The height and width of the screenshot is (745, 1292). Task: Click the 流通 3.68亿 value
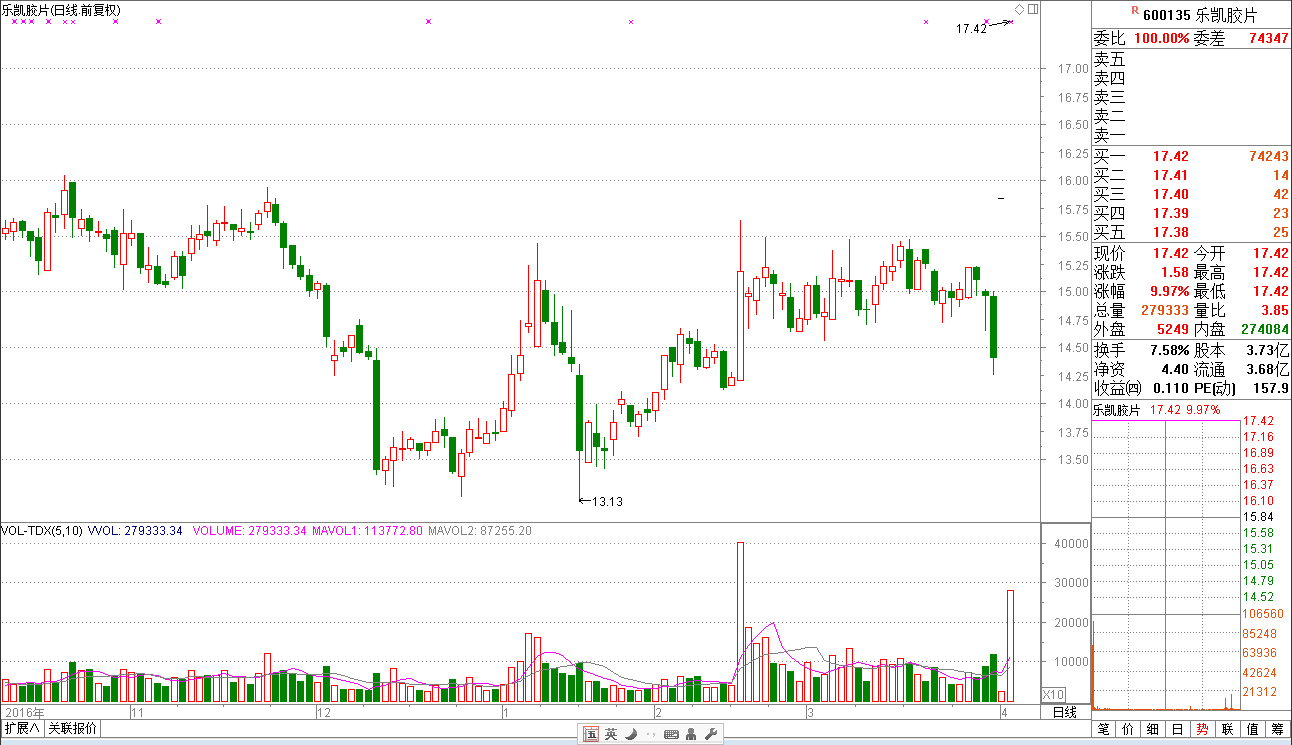(1268, 369)
